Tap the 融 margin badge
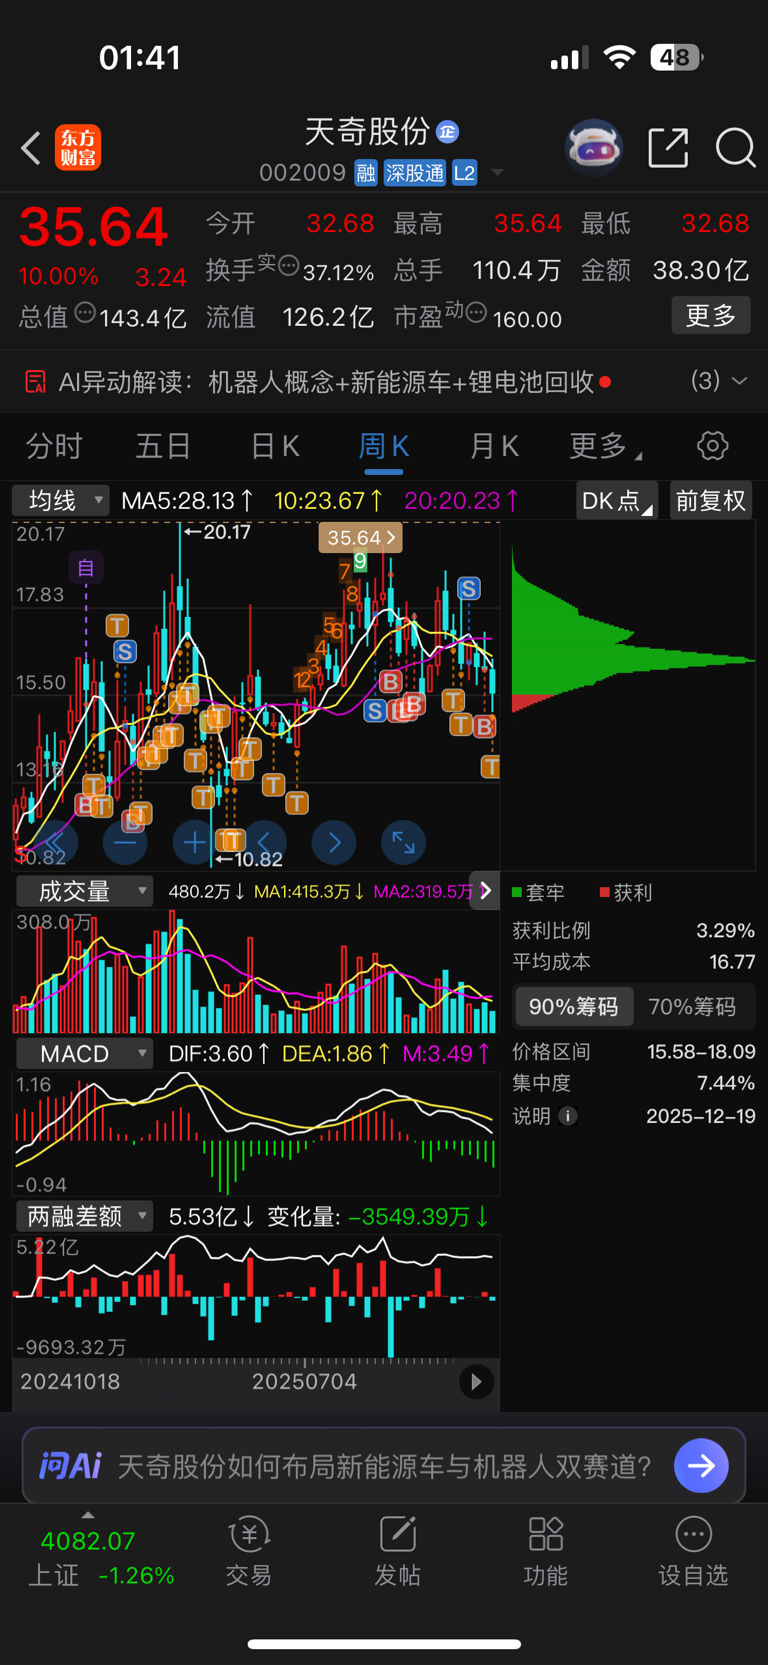 tap(366, 173)
